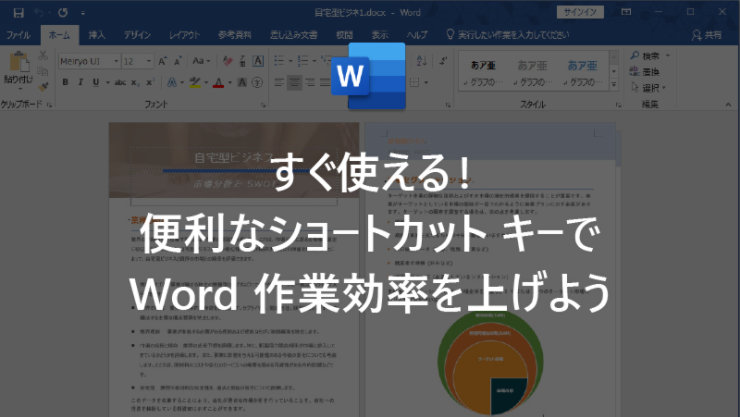
Task: Apply the yellow text highlight color
Action: click(195, 83)
